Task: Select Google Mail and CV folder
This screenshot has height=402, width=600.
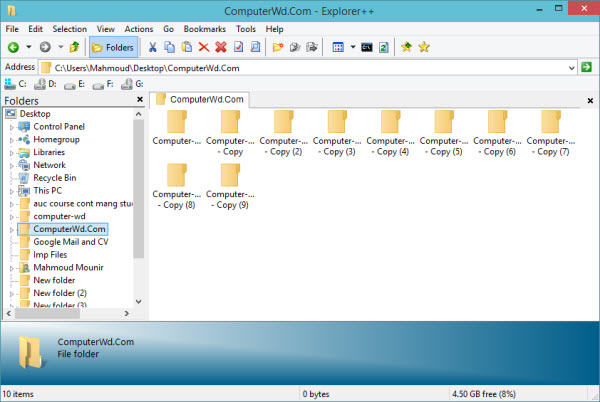Action: pyautogui.click(x=71, y=242)
